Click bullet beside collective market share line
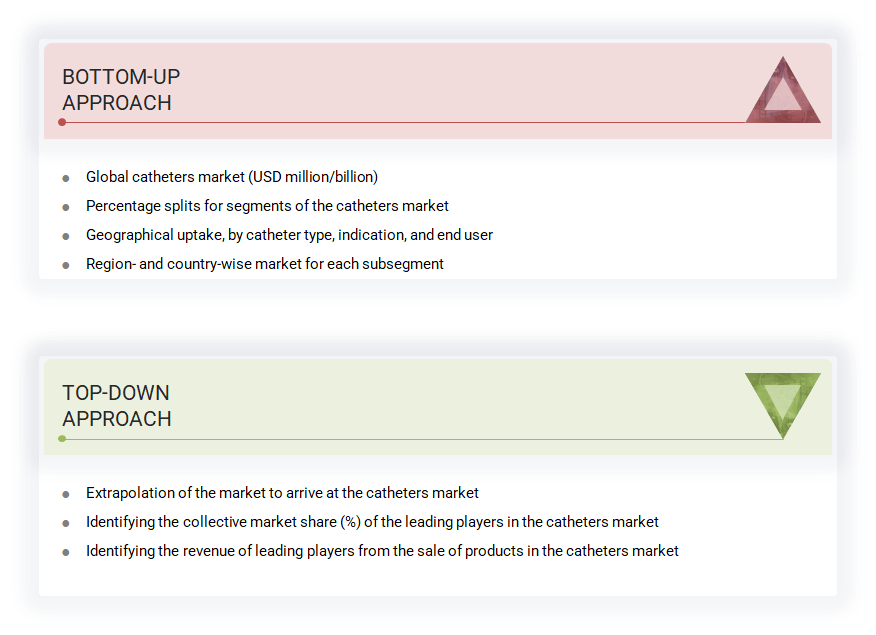The image size is (876, 635). (66, 523)
